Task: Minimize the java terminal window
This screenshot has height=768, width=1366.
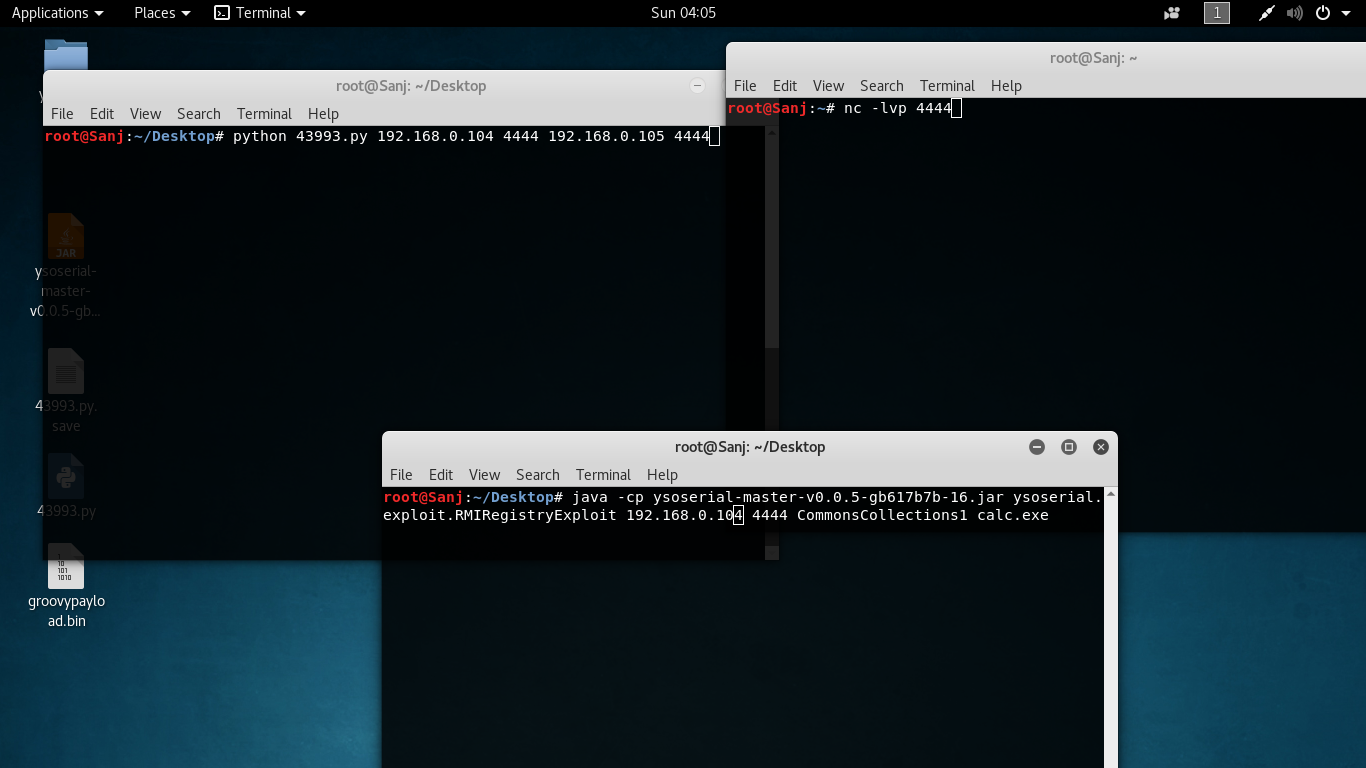Action: click(x=1037, y=447)
